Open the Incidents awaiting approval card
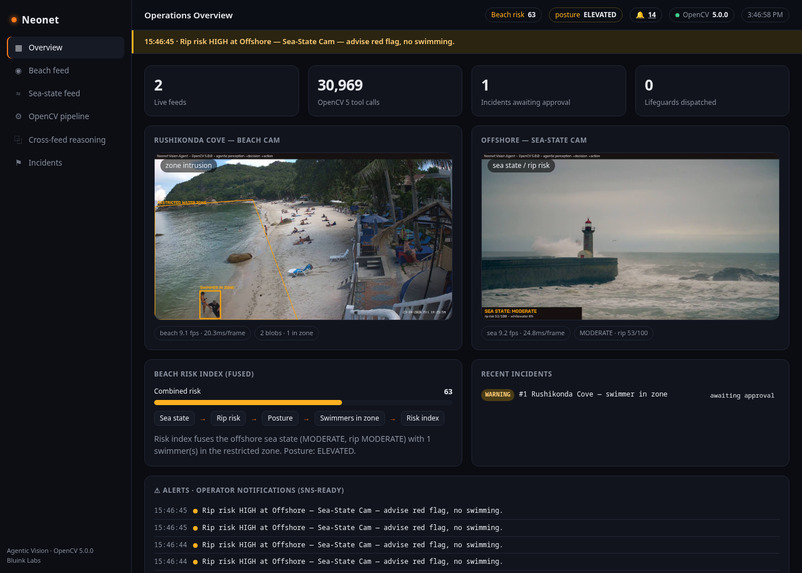 click(548, 91)
